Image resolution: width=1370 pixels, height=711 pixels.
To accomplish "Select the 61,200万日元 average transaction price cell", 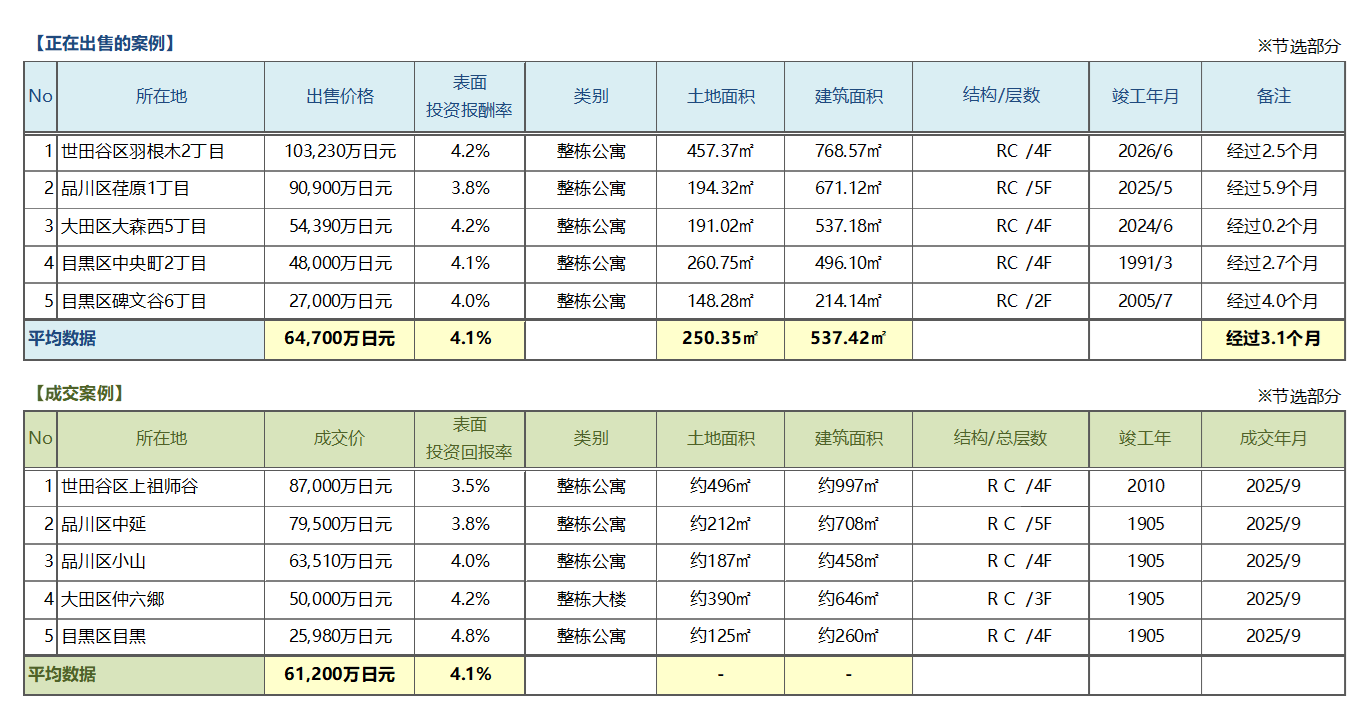I will tap(340, 675).
